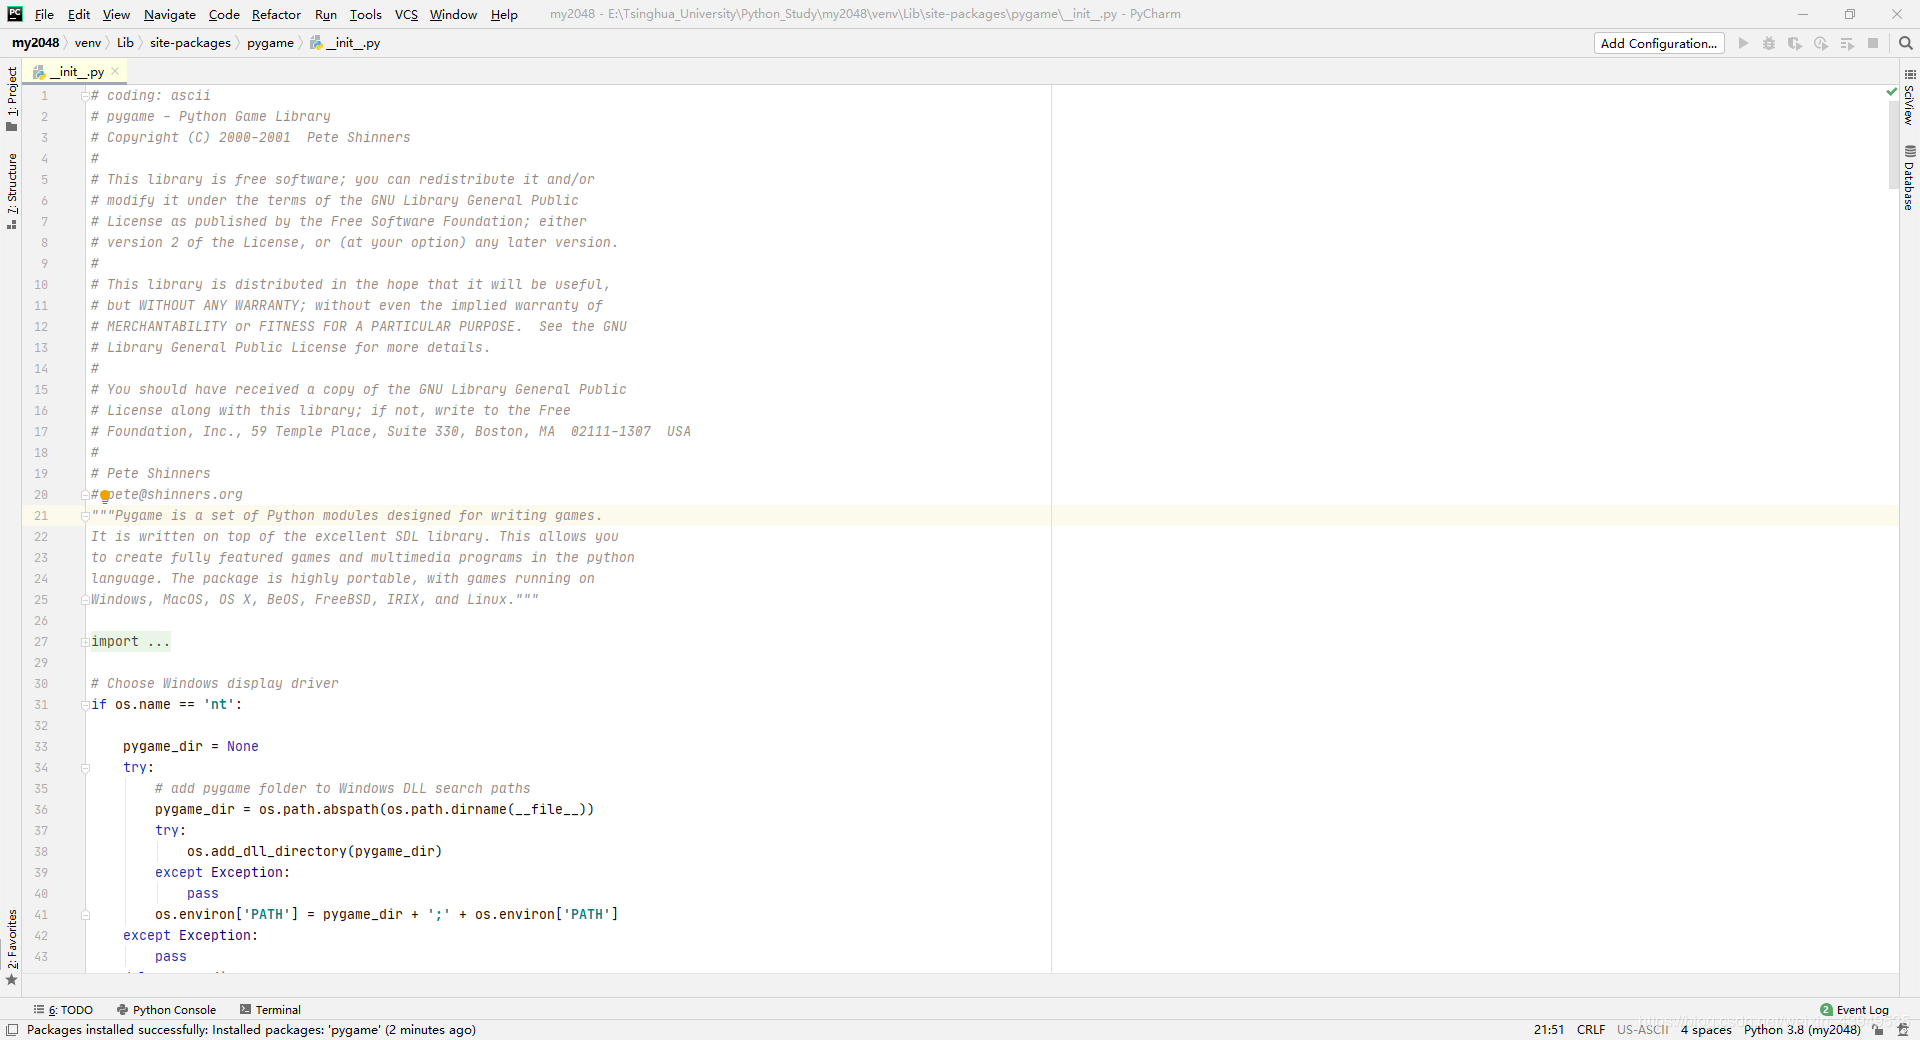Collapse the docstring fold marker on line 21
The width and height of the screenshot is (1920, 1040).
pos(85,516)
